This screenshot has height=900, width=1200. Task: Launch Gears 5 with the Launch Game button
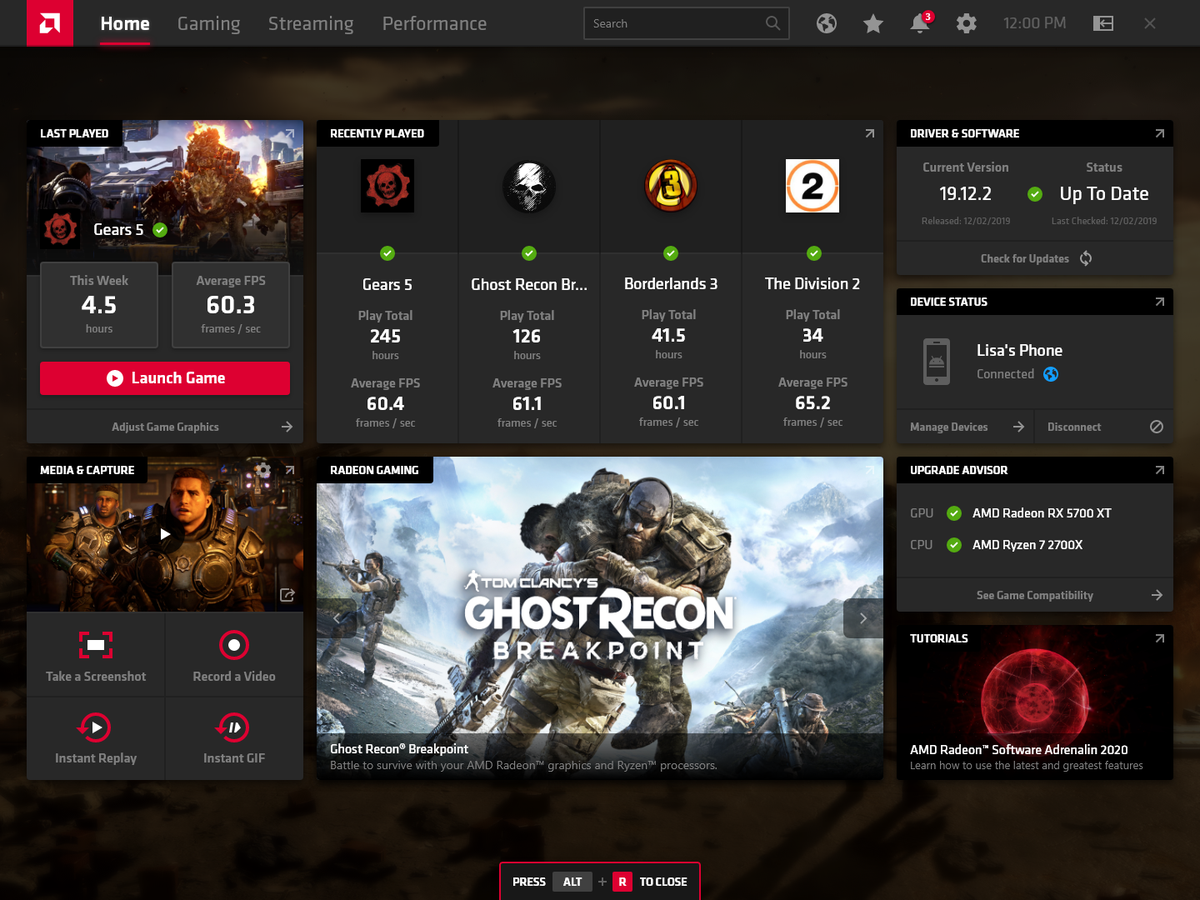pyautogui.click(x=164, y=378)
